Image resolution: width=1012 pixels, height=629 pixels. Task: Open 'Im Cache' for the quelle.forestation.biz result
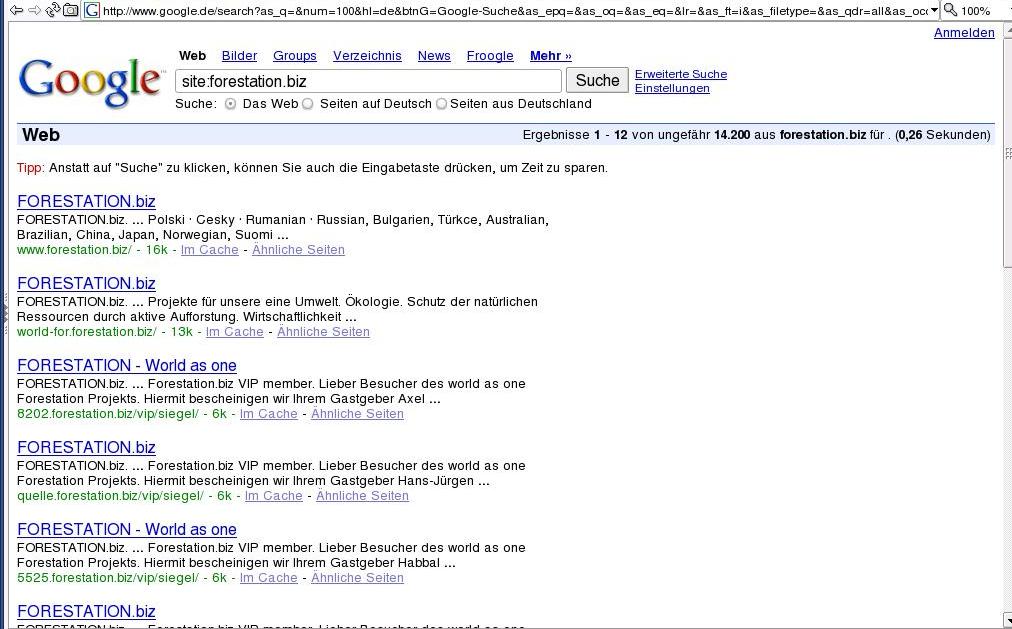[274, 495]
